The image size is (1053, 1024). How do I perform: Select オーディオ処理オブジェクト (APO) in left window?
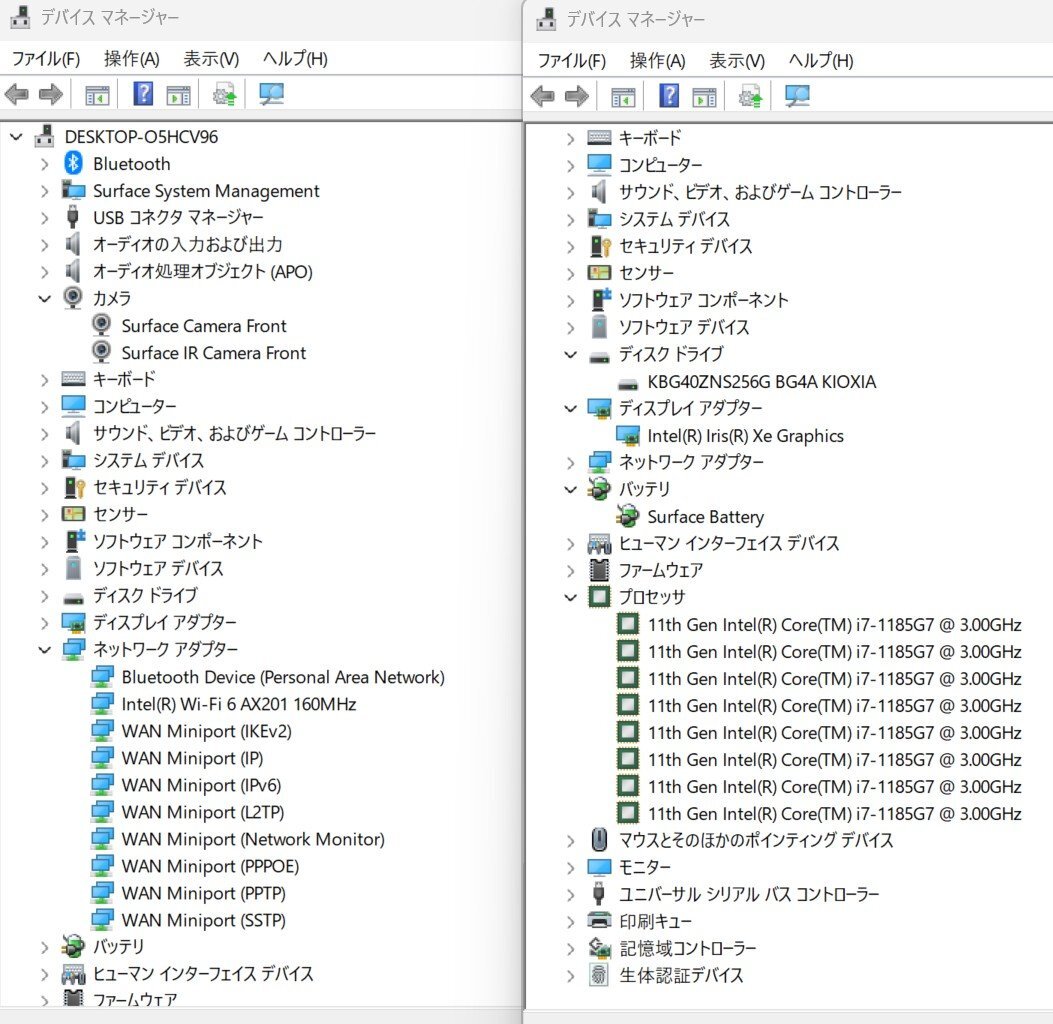click(203, 271)
